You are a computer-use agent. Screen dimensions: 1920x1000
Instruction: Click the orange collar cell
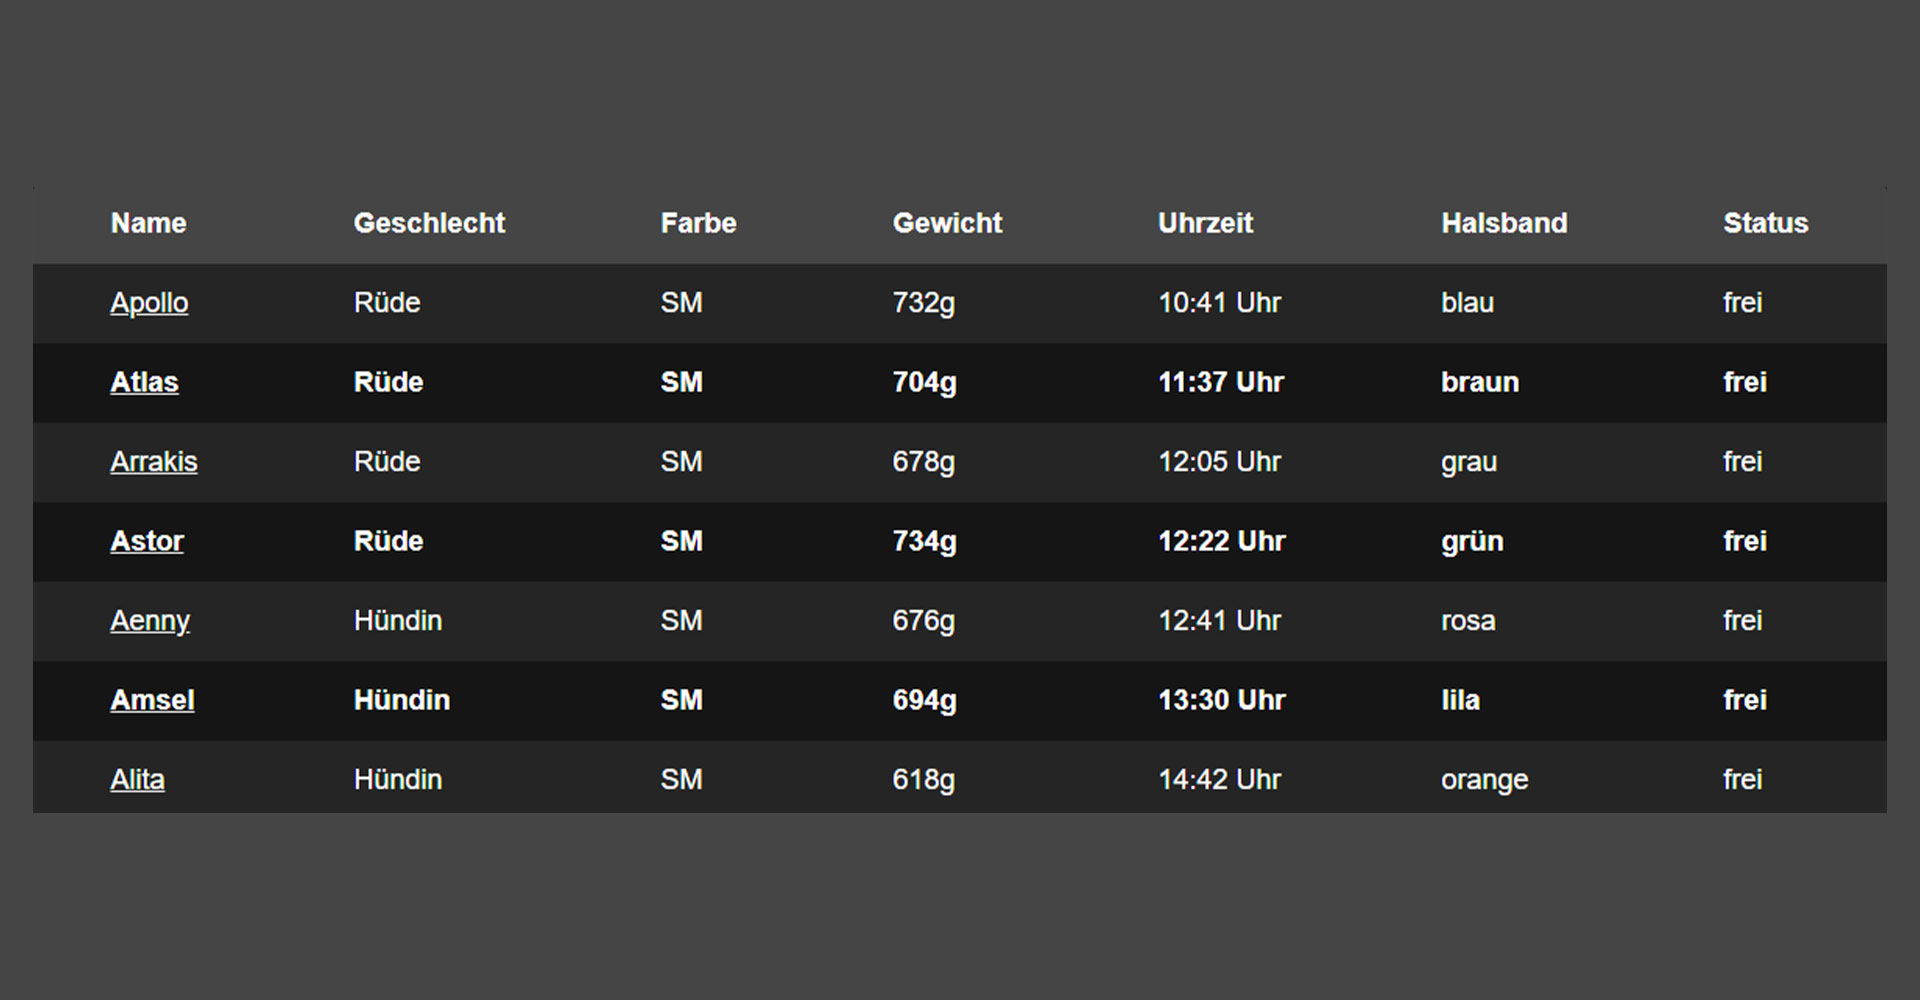pos(1484,780)
